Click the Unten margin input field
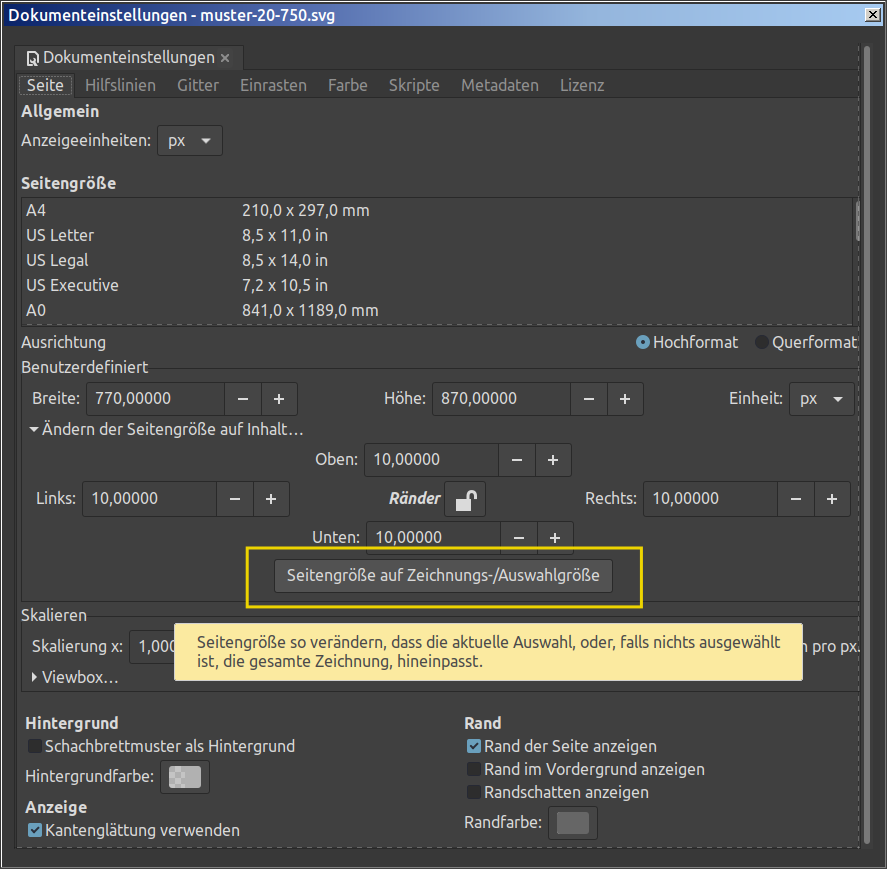The height and width of the screenshot is (869, 887). (434, 537)
